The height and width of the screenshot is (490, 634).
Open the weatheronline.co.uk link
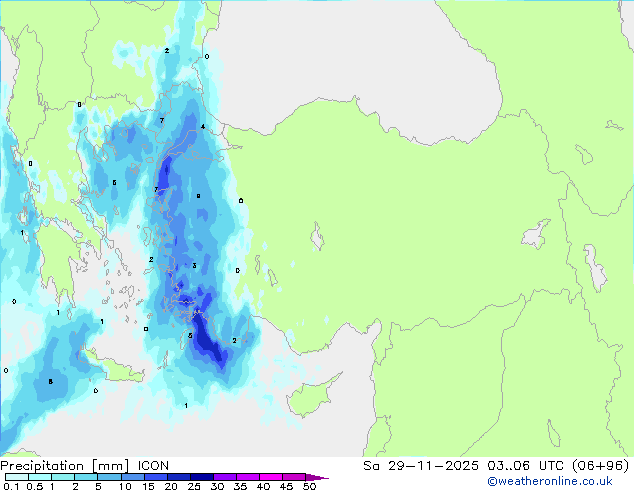point(549,481)
